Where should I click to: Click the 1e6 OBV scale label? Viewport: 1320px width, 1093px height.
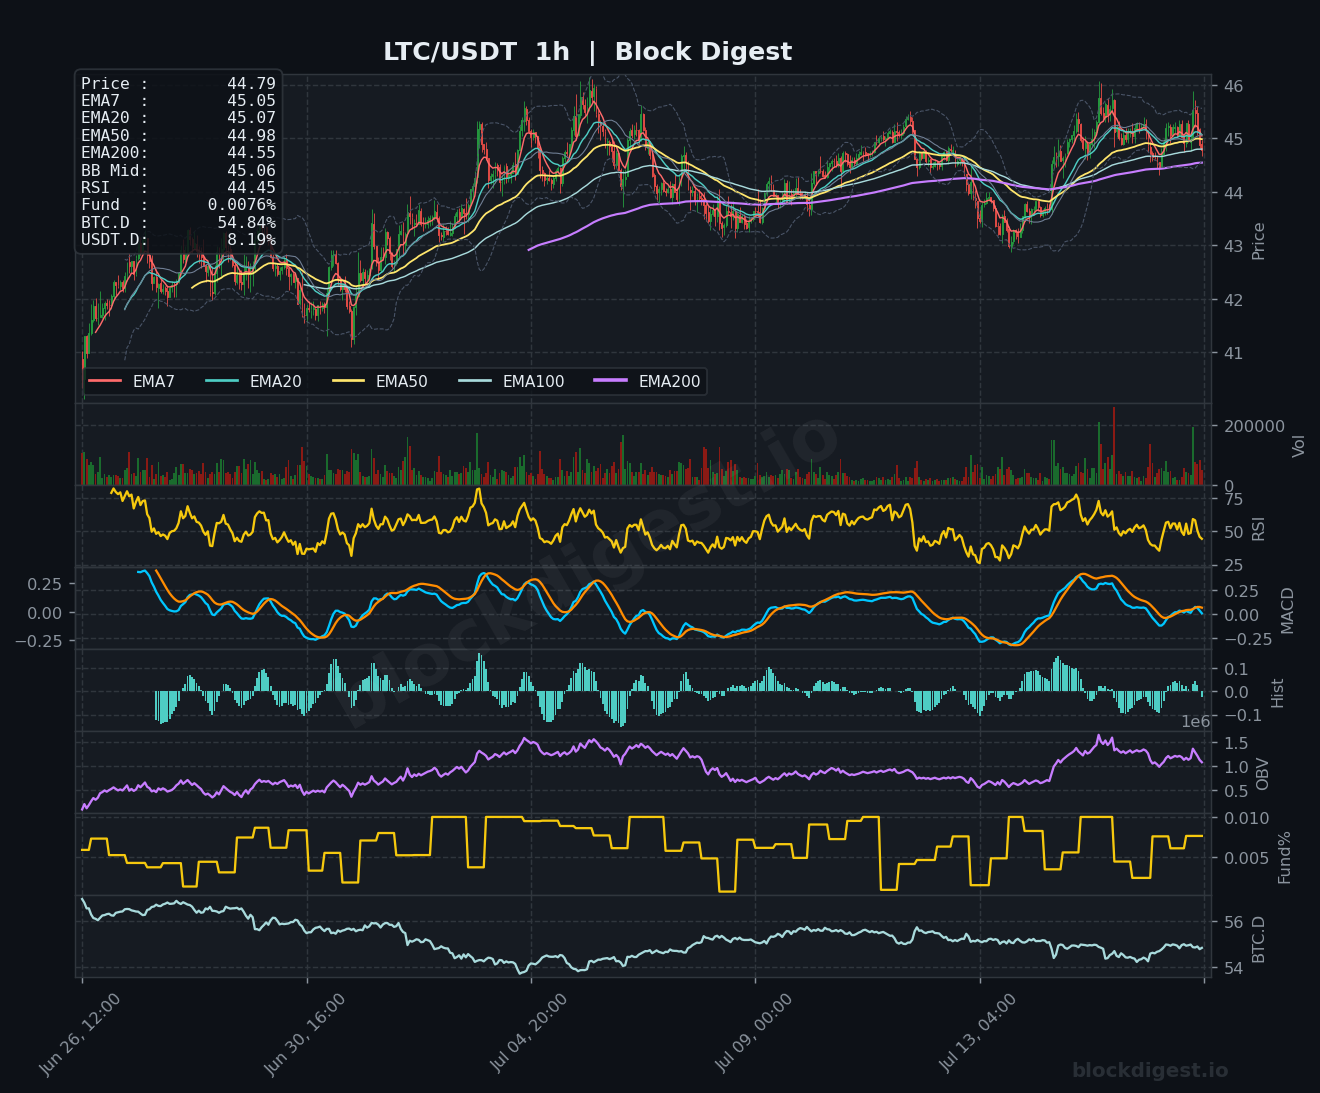(x=1196, y=722)
